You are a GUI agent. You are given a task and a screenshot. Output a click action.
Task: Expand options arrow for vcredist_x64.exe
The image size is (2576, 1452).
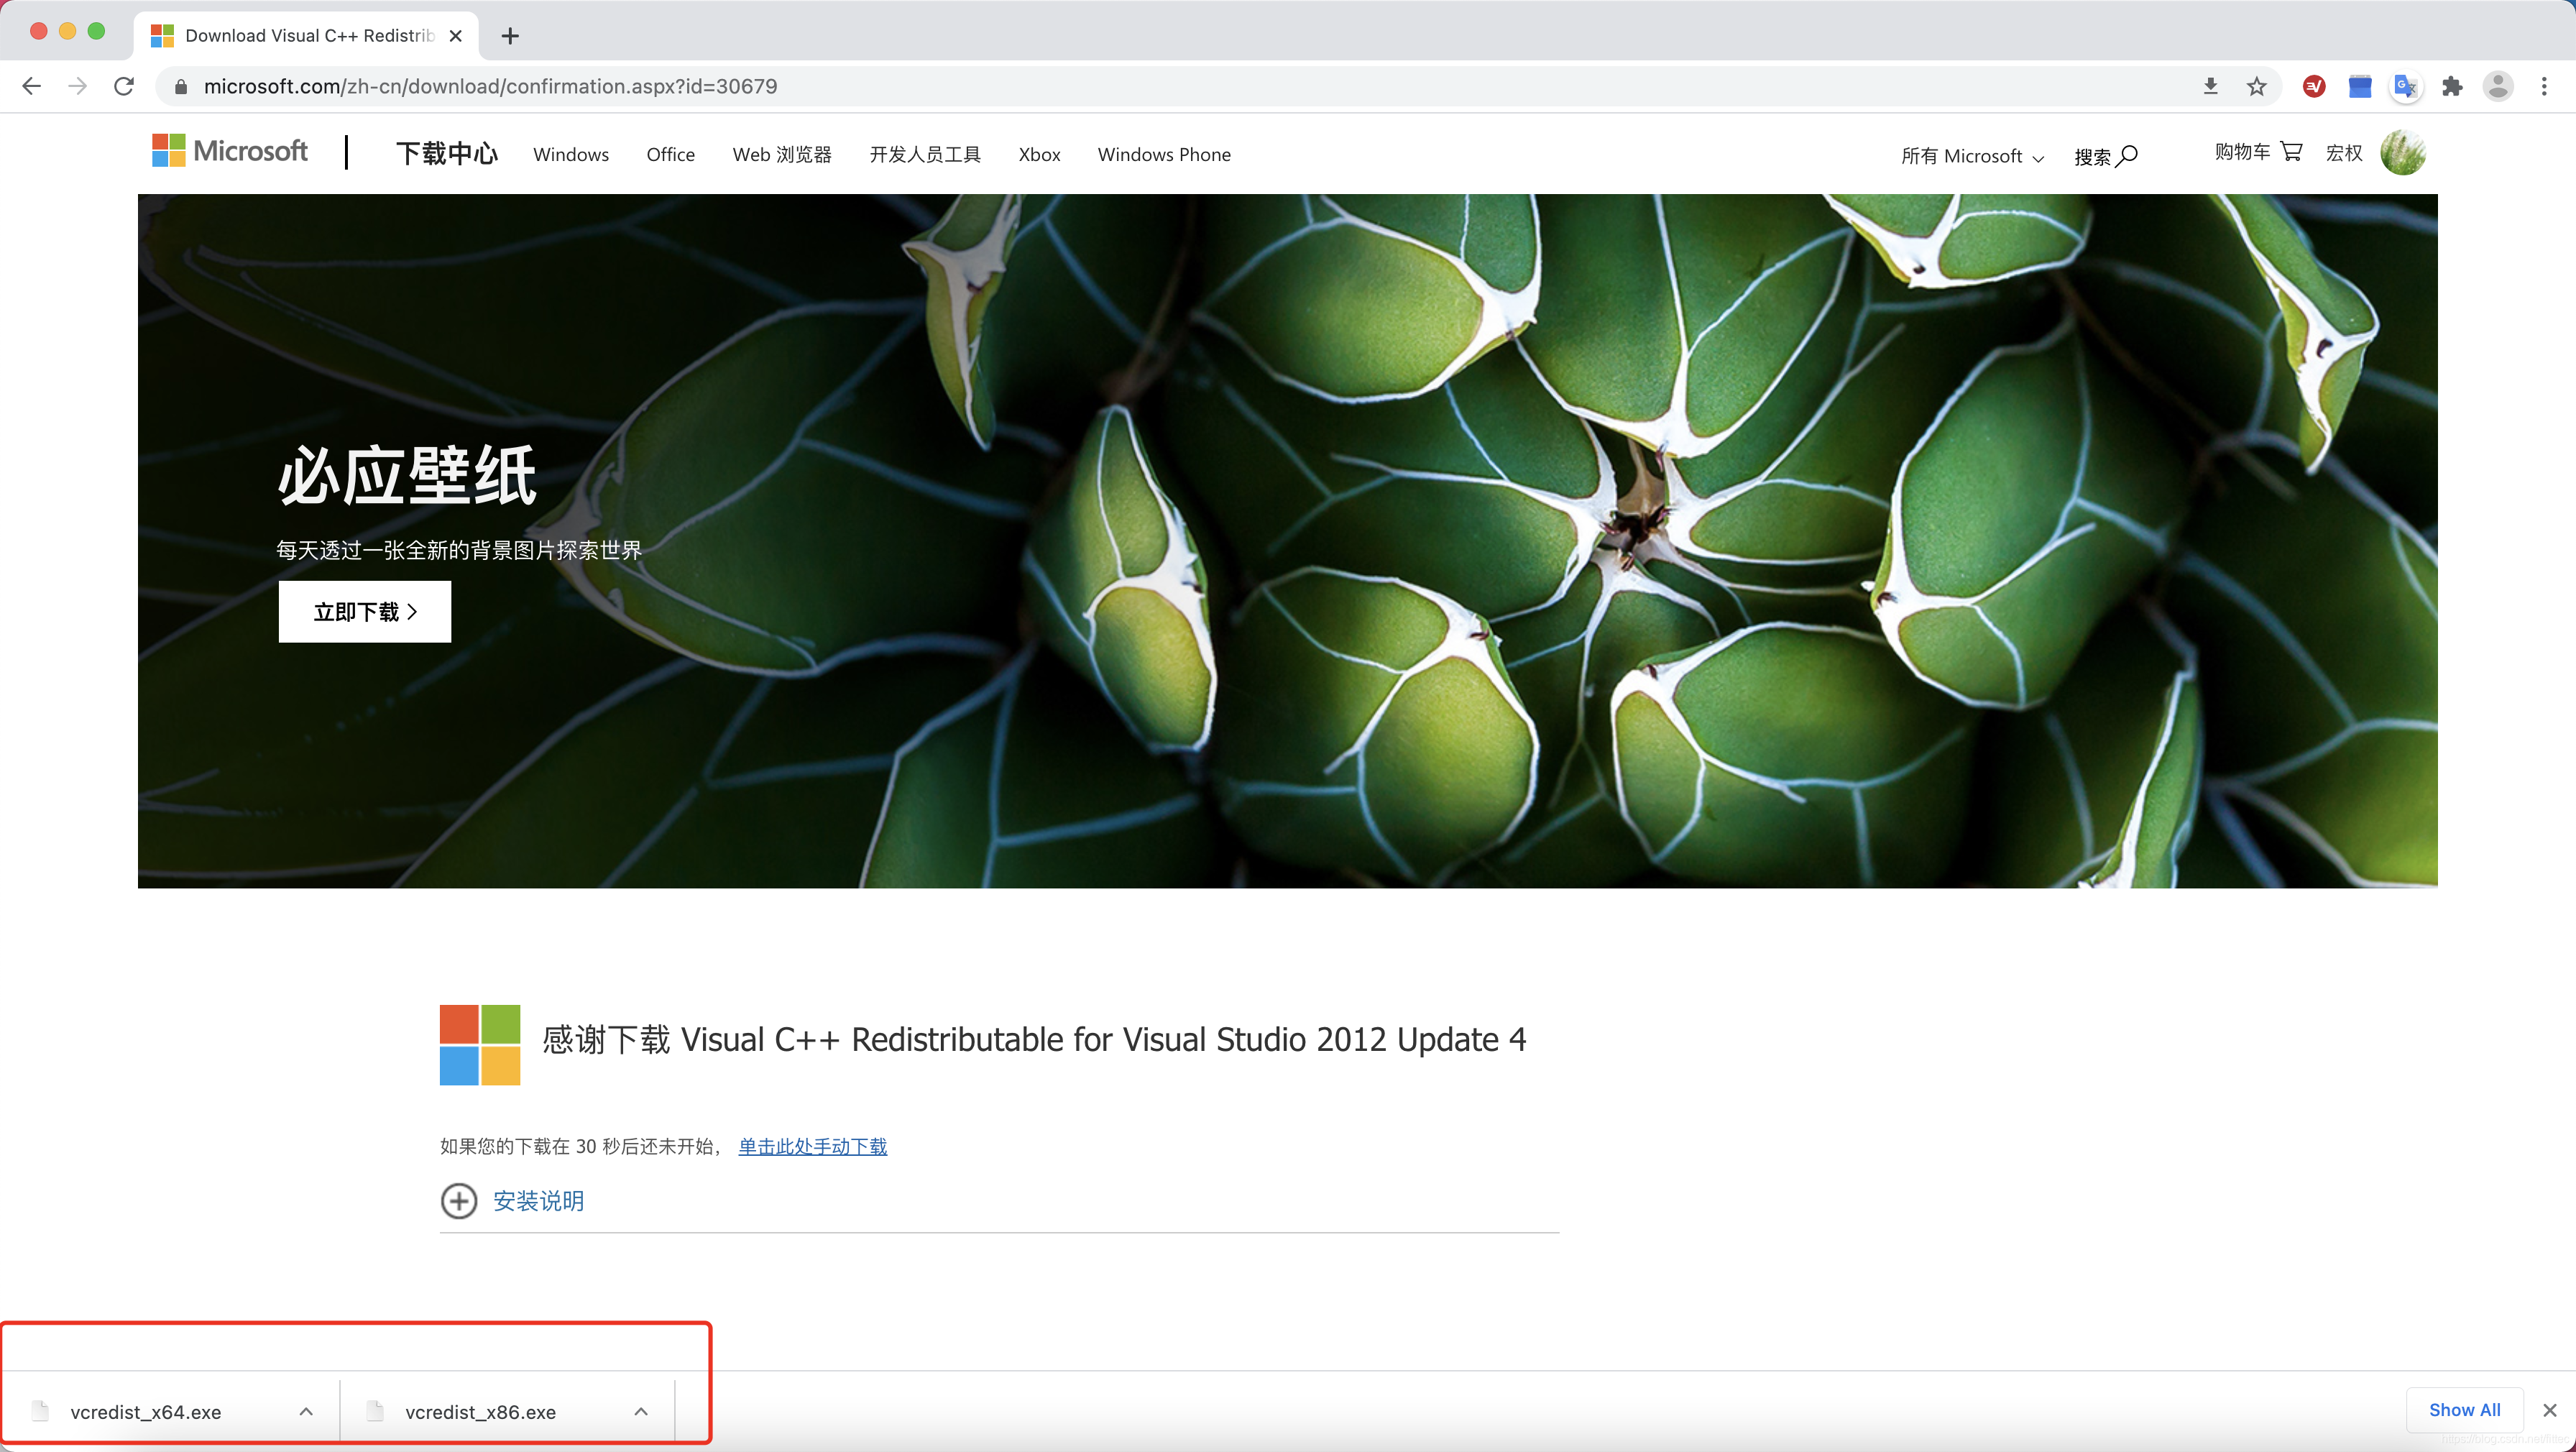(x=307, y=1412)
